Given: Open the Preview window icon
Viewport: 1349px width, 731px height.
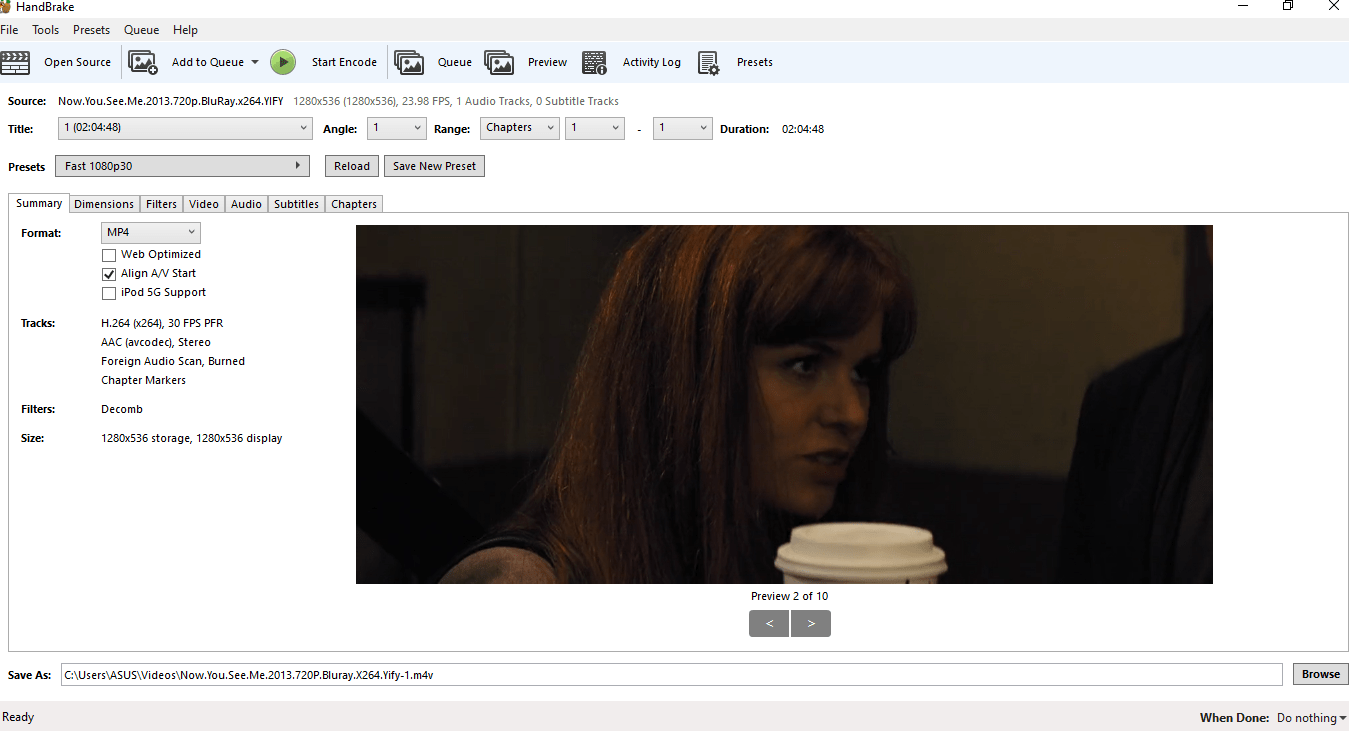Looking at the screenshot, I should click(499, 62).
